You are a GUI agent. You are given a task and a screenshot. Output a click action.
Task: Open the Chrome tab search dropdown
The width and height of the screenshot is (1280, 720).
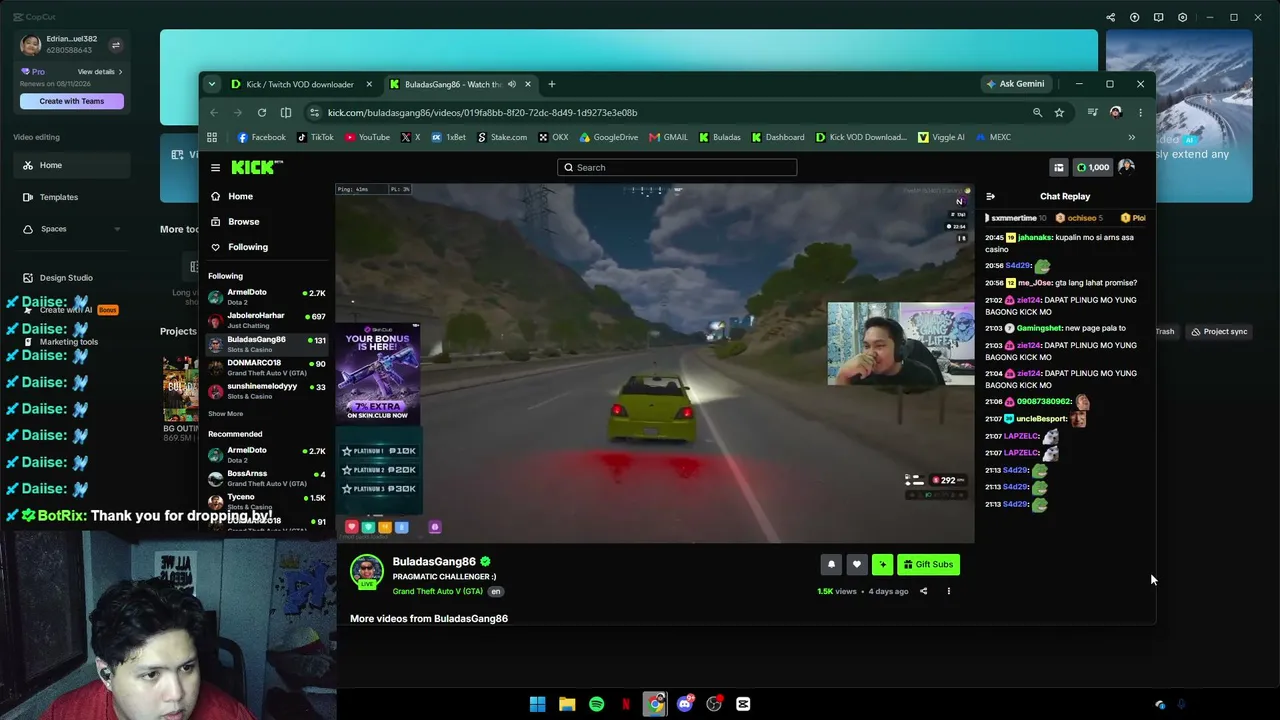(212, 84)
